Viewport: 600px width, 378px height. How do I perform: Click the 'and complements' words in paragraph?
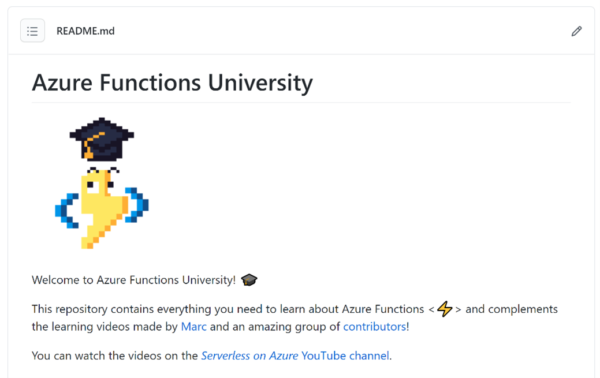pyautogui.click(x=511, y=309)
